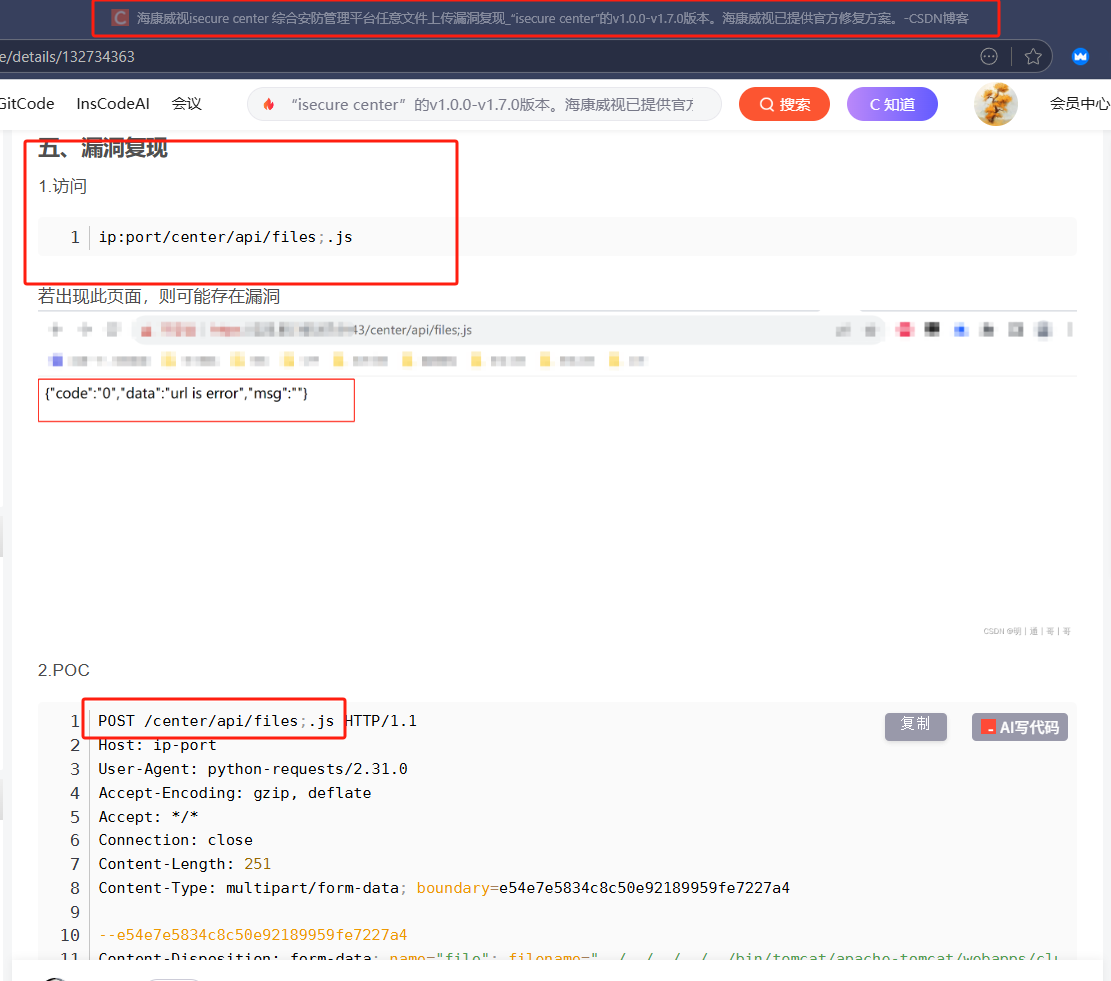1111x981 pixels.
Task: Click the Accept: */* line
Action: pyautogui.click(x=148, y=817)
